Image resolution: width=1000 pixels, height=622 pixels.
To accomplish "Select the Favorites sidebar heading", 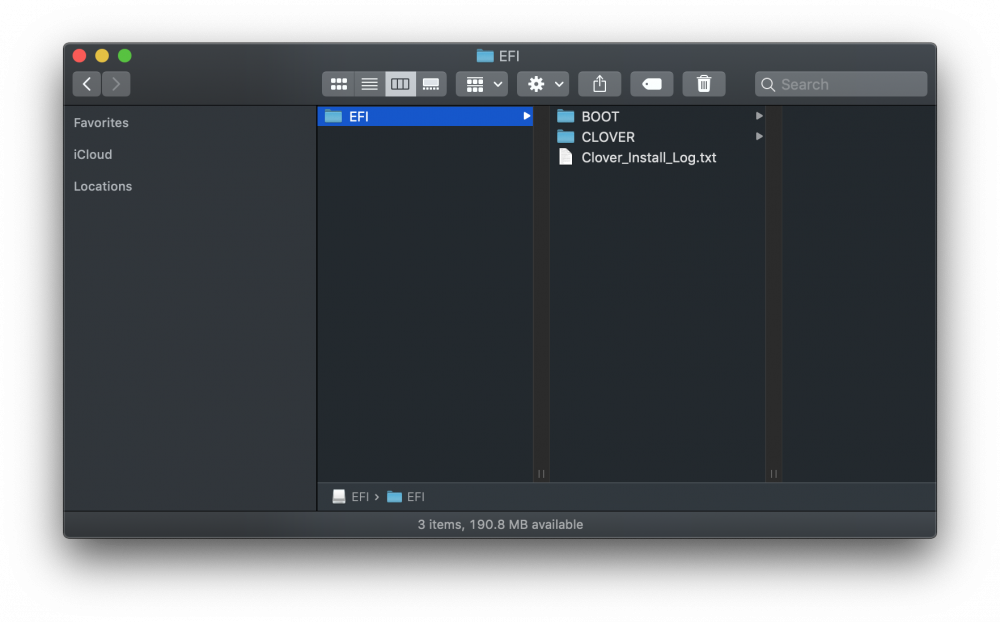I will click(101, 122).
